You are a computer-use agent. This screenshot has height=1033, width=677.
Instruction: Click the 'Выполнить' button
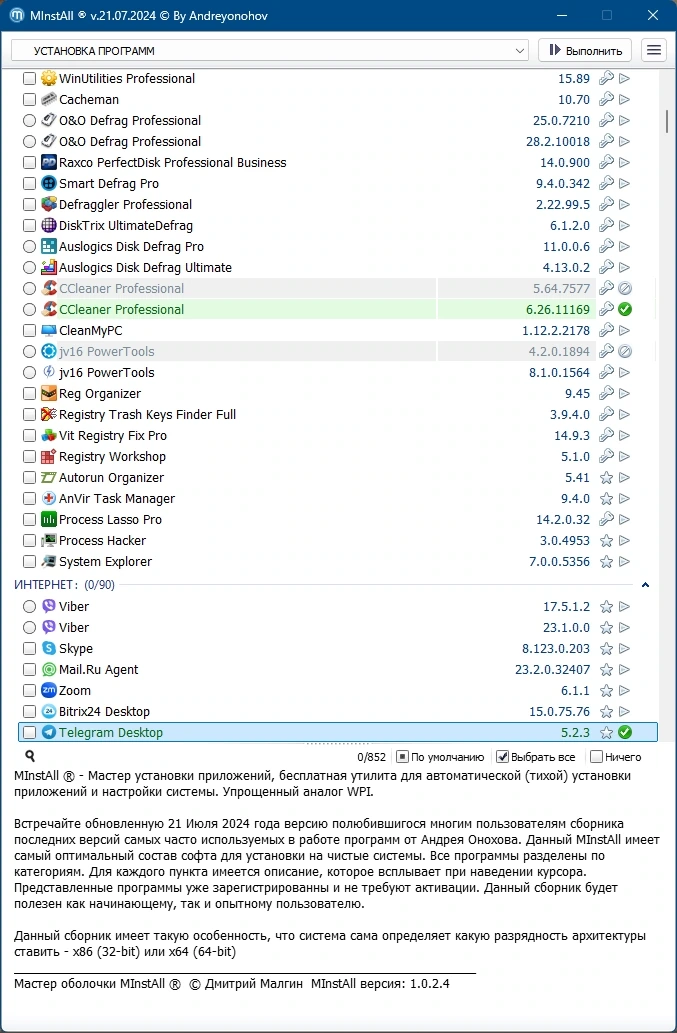[x=585, y=51]
